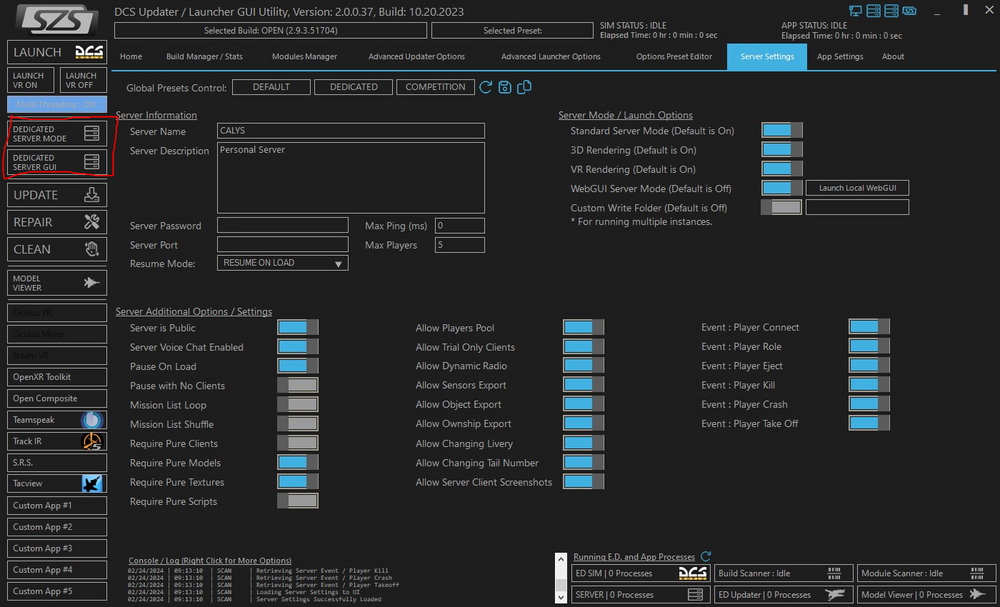
Task: Apply the COMPETITION global preset
Action: 435,87
